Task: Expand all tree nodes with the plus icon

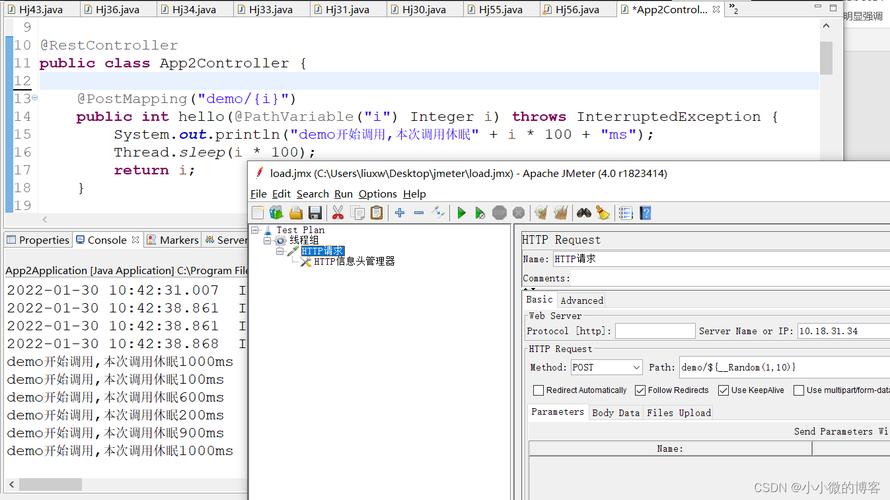Action: [x=400, y=213]
